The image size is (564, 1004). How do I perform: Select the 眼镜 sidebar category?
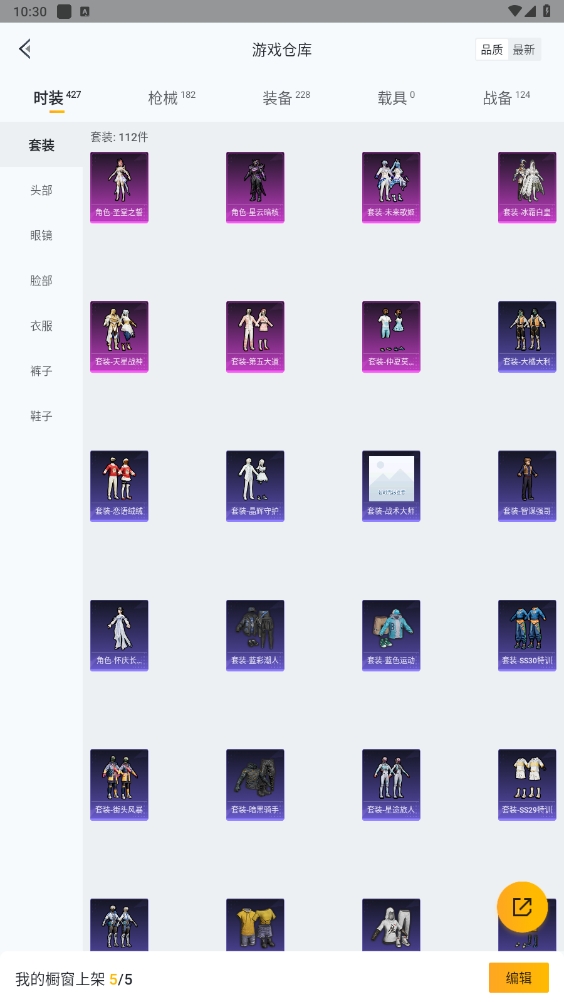42,235
